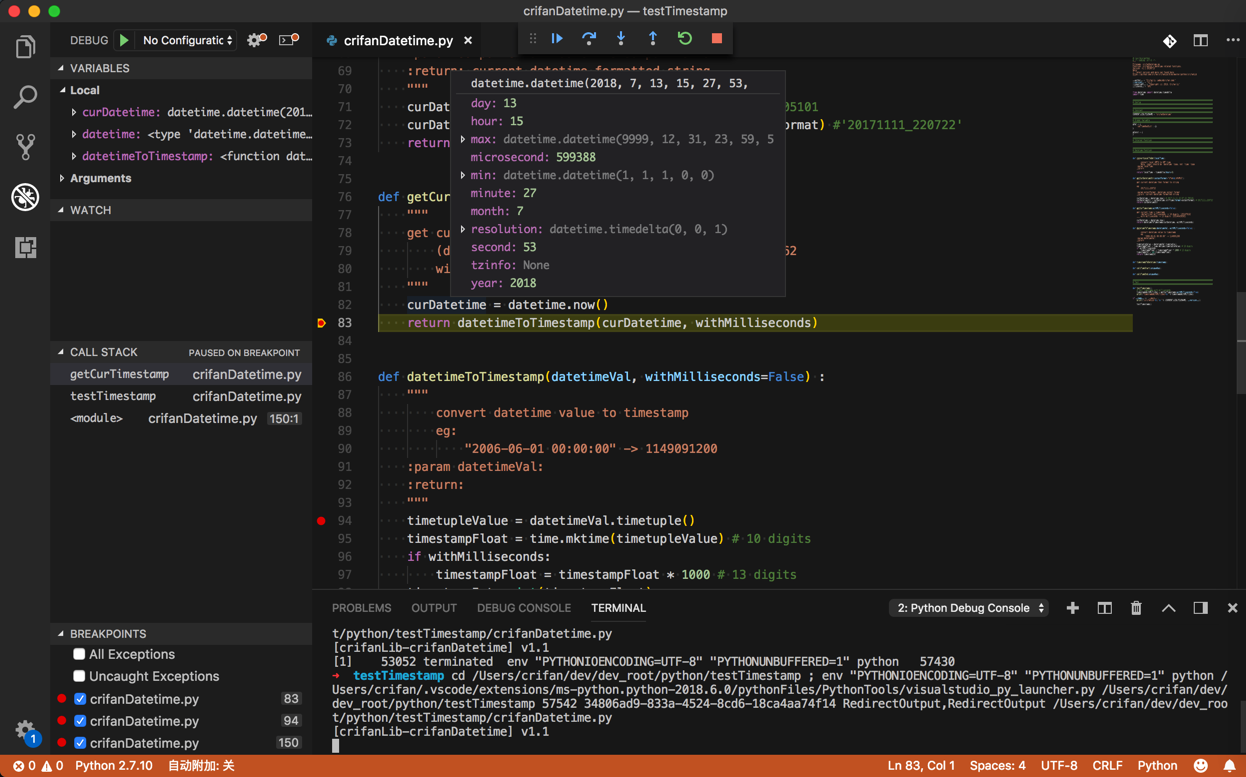Grab the debug toolbar drag handle
1246x777 pixels.
[532, 39]
